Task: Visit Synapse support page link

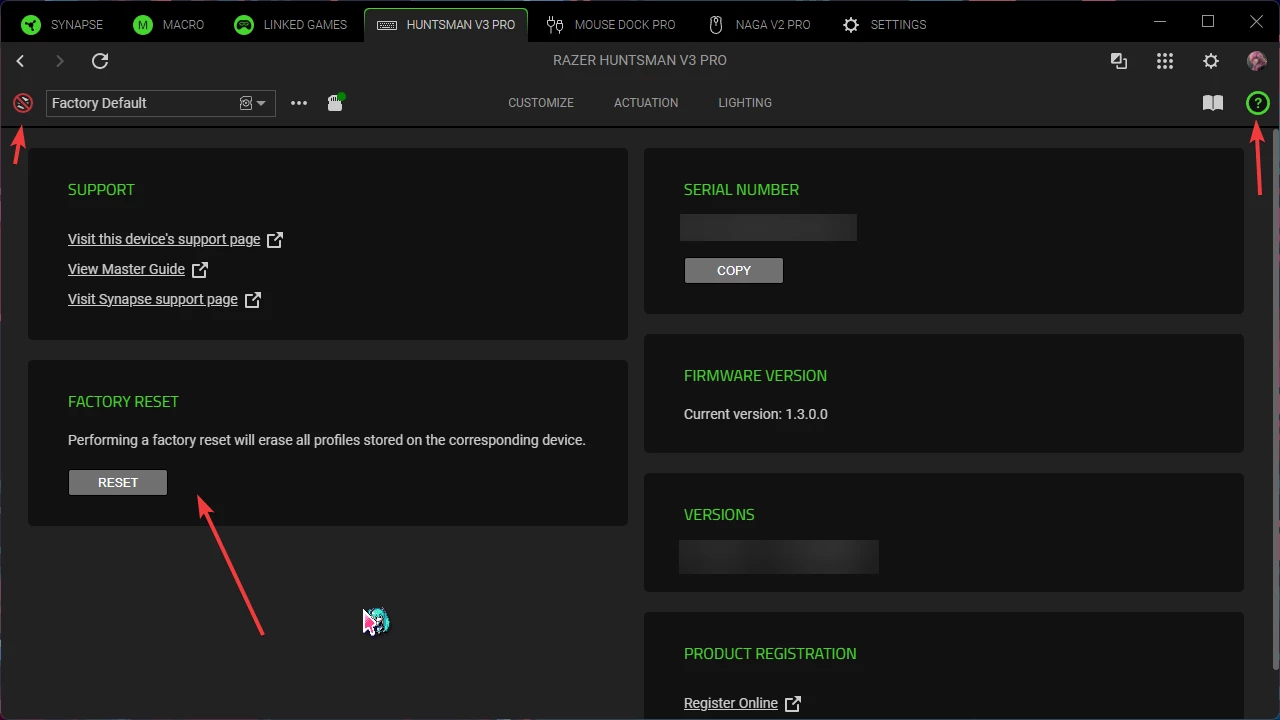Action: click(164, 299)
